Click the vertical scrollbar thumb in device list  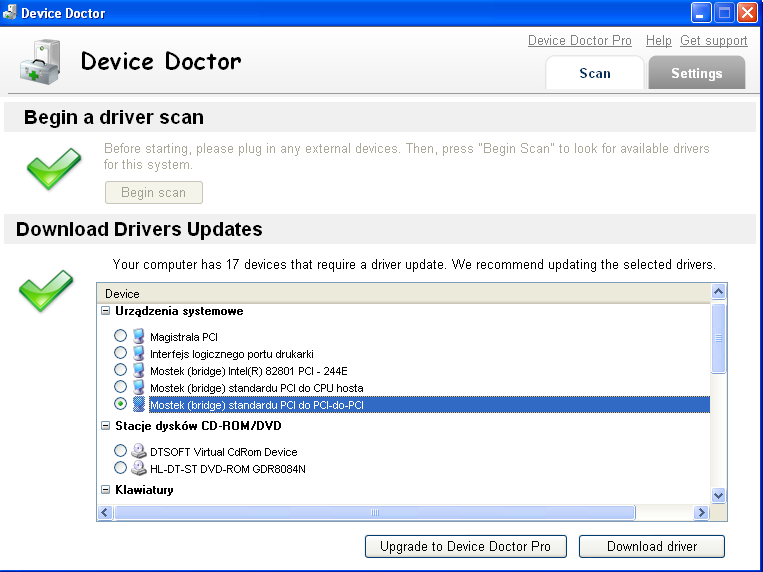[718, 338]
